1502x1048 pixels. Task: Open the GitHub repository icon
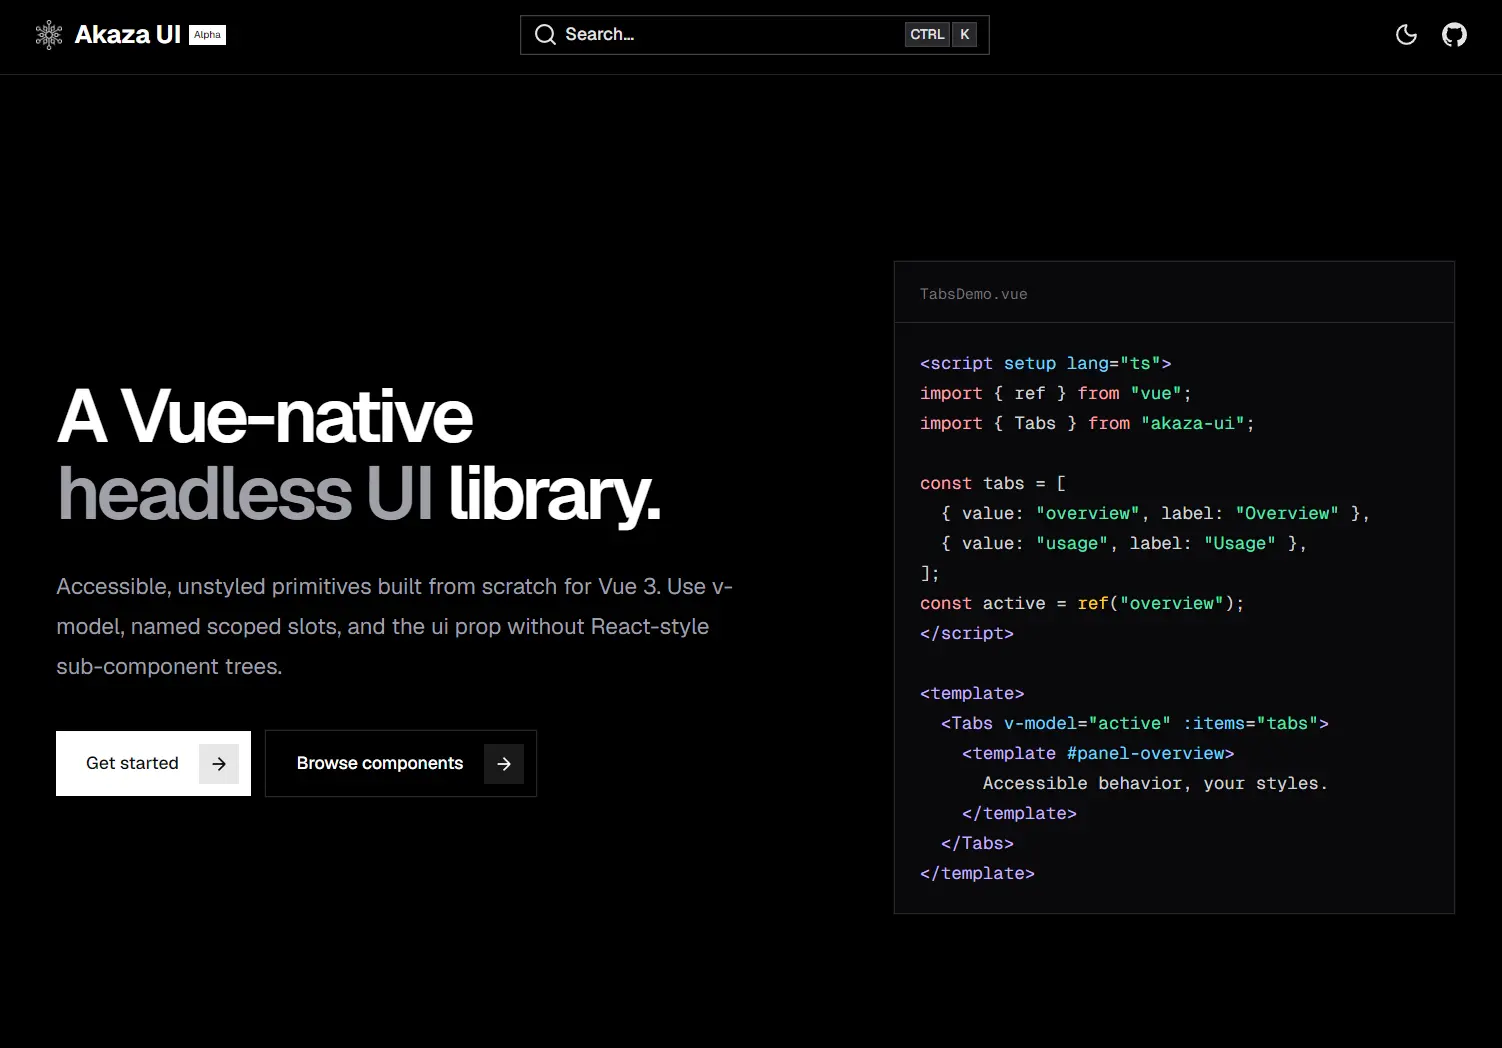[1454, 35]
